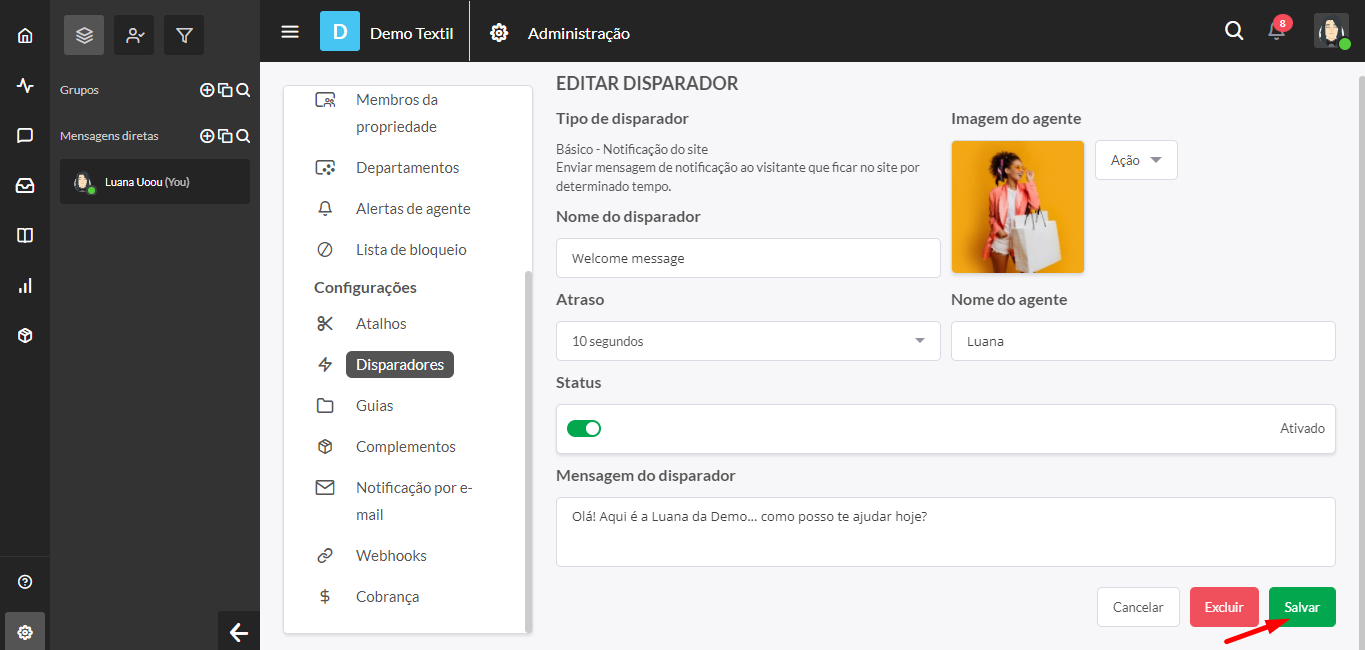The image size is (1365, 650).
Task: Disable the Ativado status toggle
Action: (584, 428)
